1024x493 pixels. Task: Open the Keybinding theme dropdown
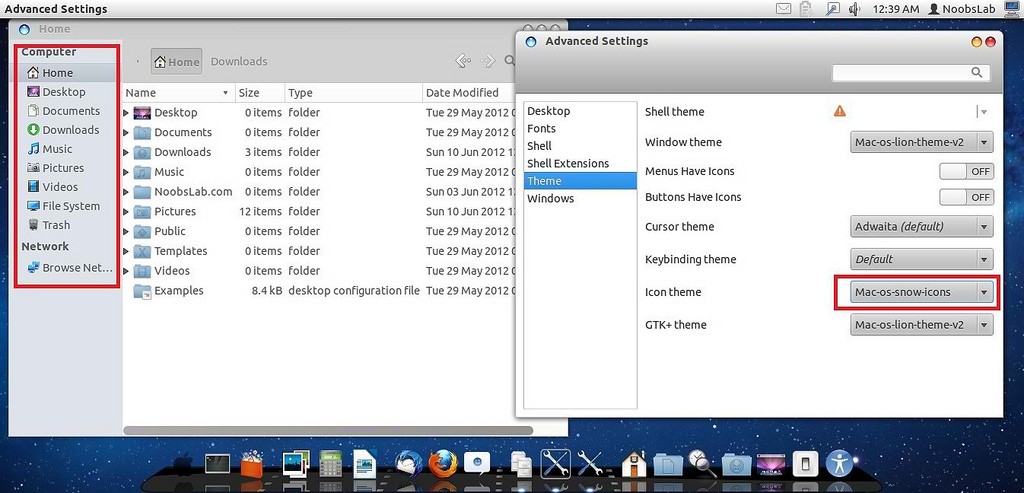921,259
